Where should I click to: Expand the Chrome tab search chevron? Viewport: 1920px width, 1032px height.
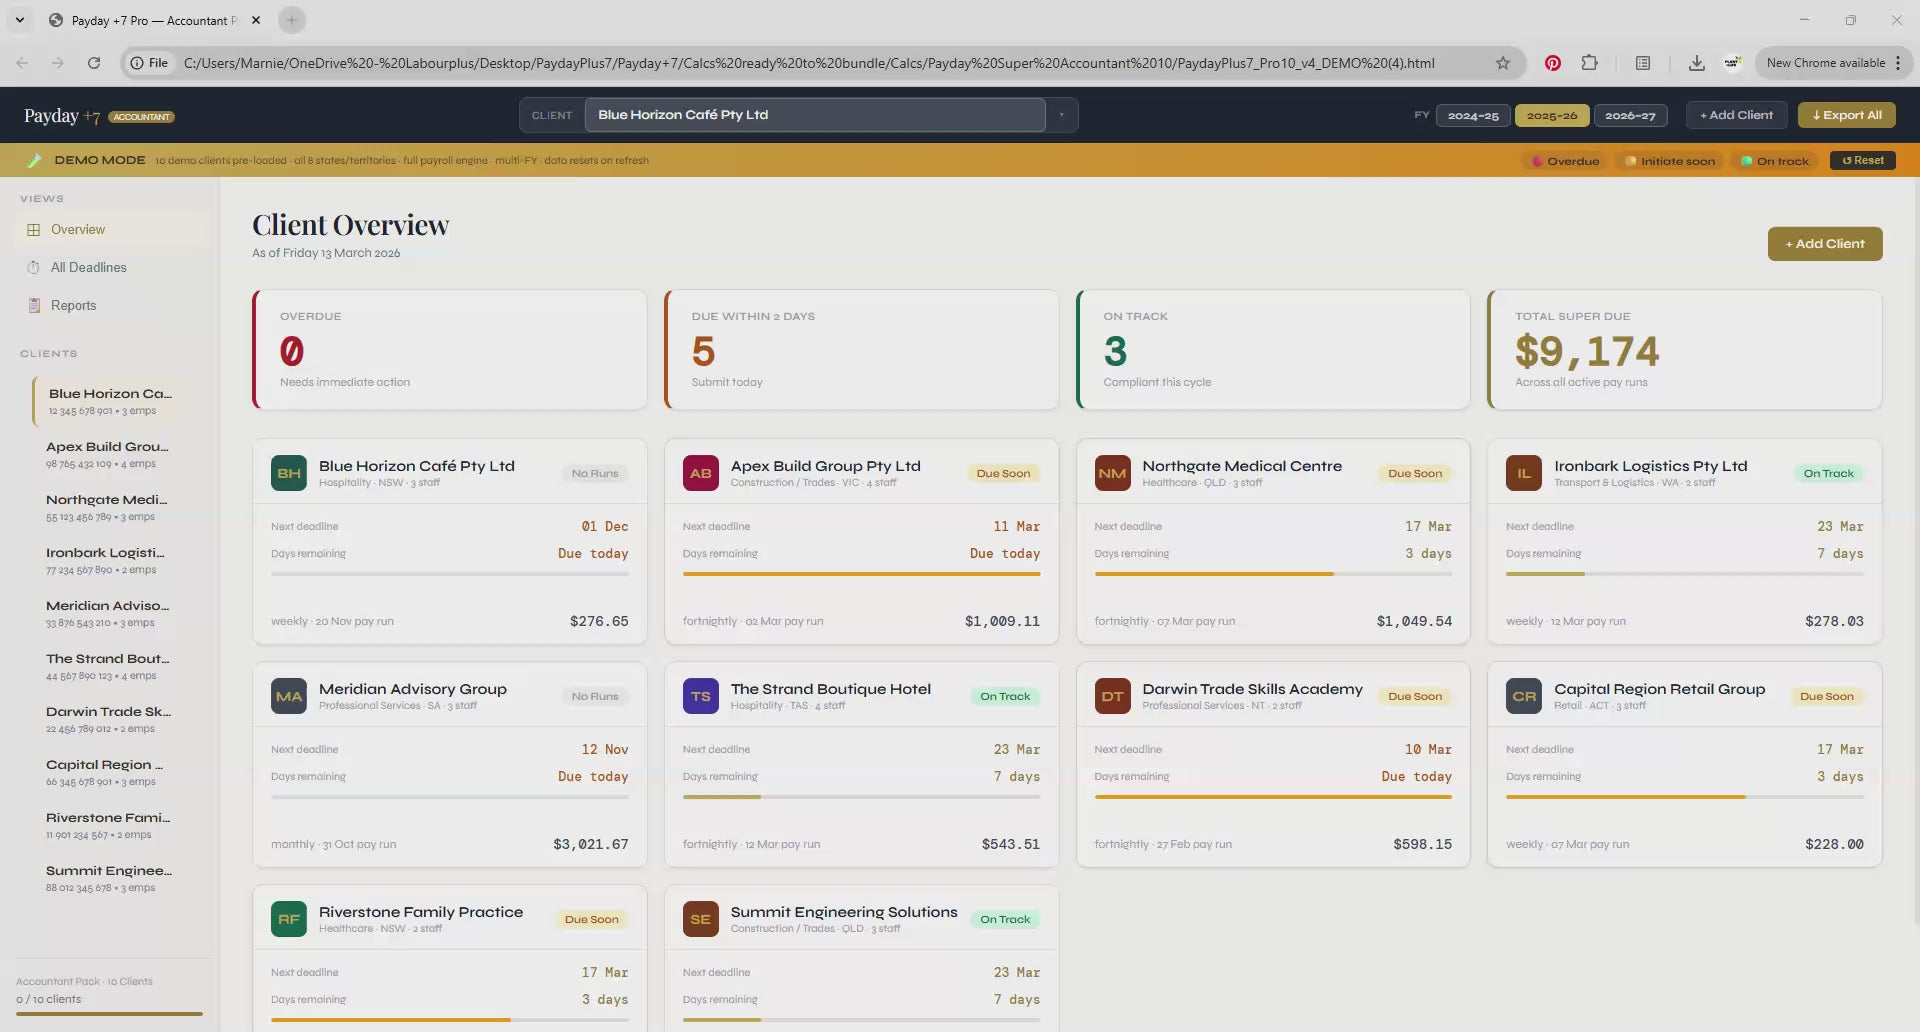(x=20, y=20)
